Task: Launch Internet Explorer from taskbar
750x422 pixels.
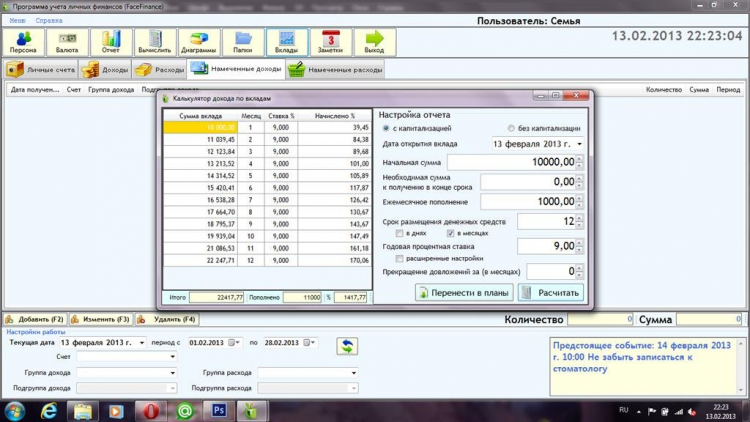Action: (49, 411)
